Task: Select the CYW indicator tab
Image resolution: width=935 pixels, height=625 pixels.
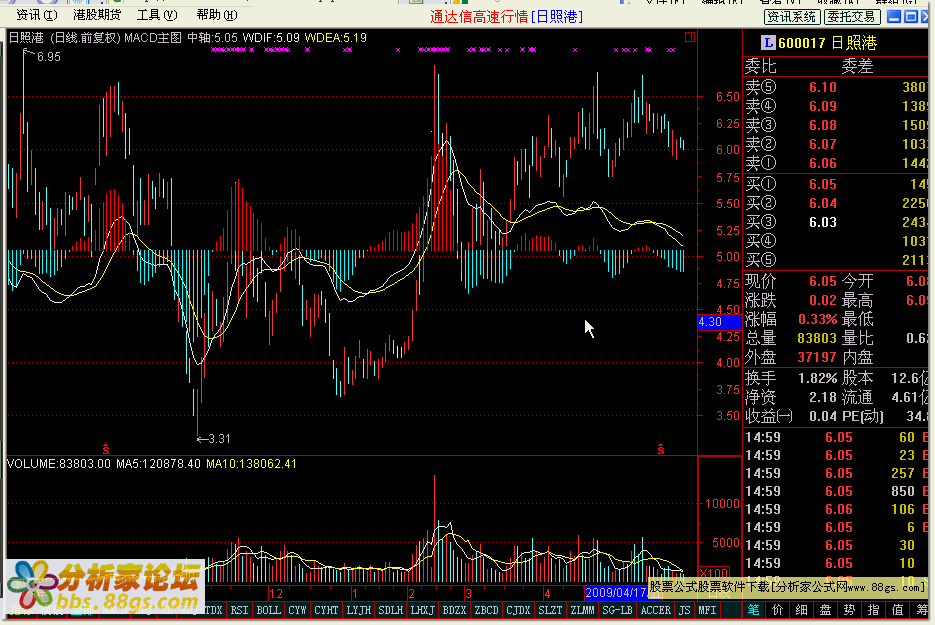Action: click(297, 610)
